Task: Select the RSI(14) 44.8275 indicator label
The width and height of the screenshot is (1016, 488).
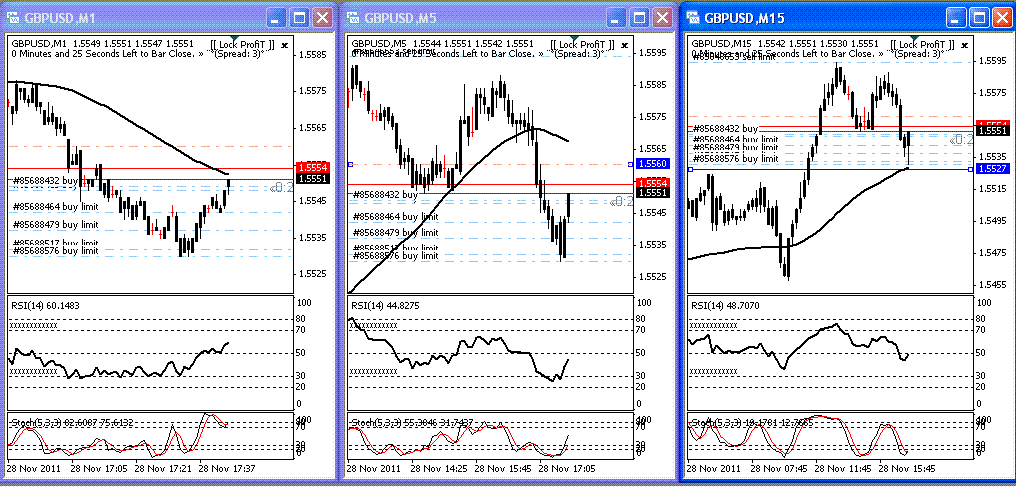Action: (x=382, y=306)
